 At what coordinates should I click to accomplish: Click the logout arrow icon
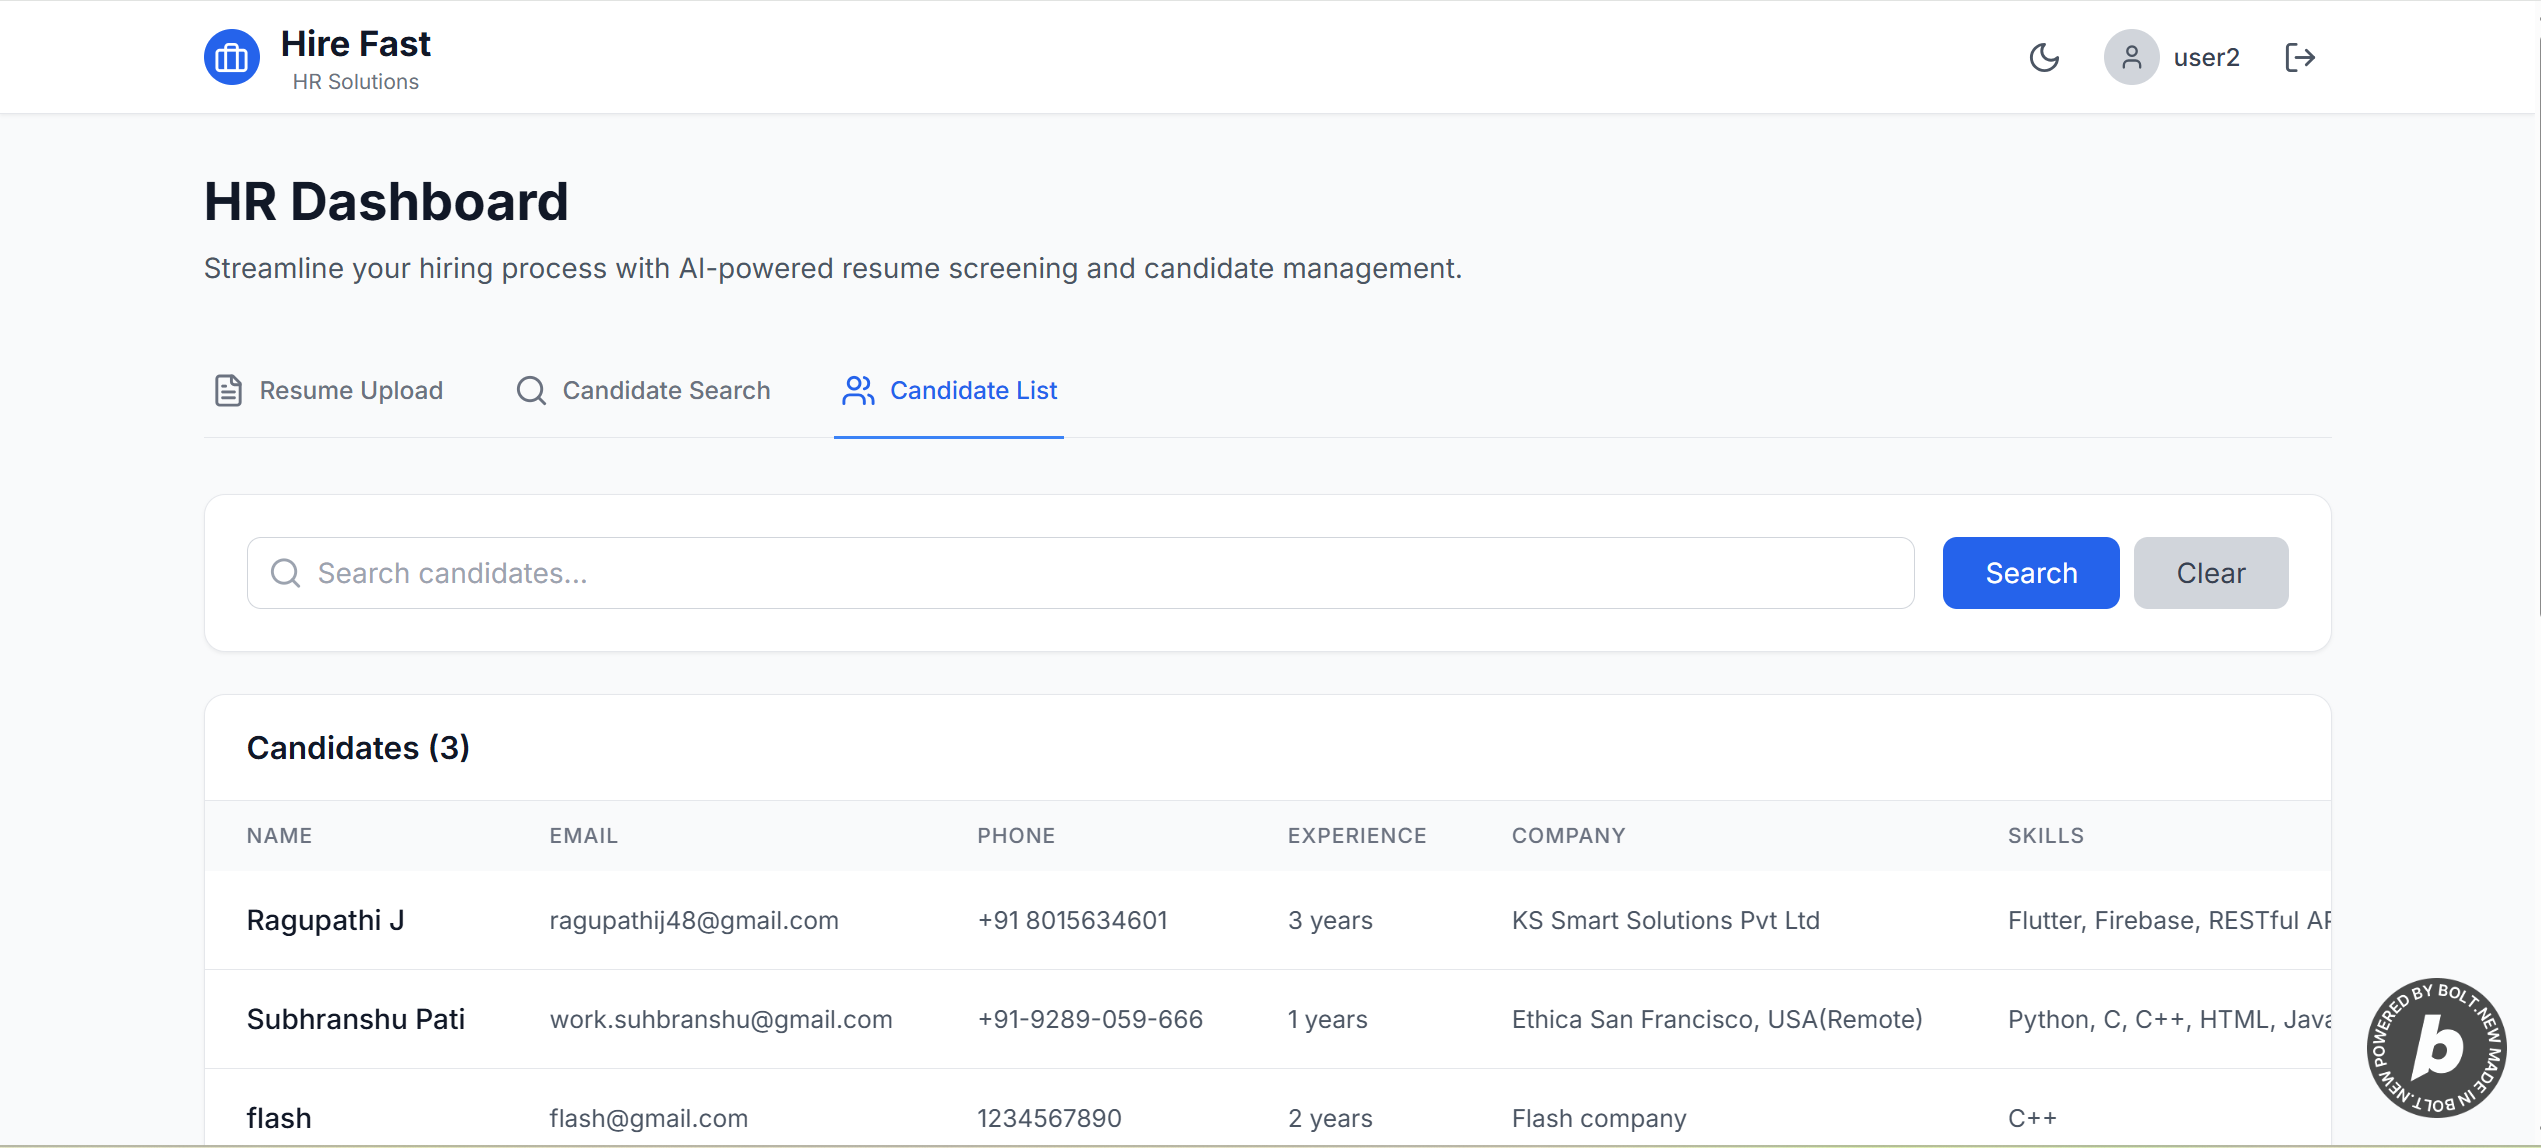tap(2300, 58)
